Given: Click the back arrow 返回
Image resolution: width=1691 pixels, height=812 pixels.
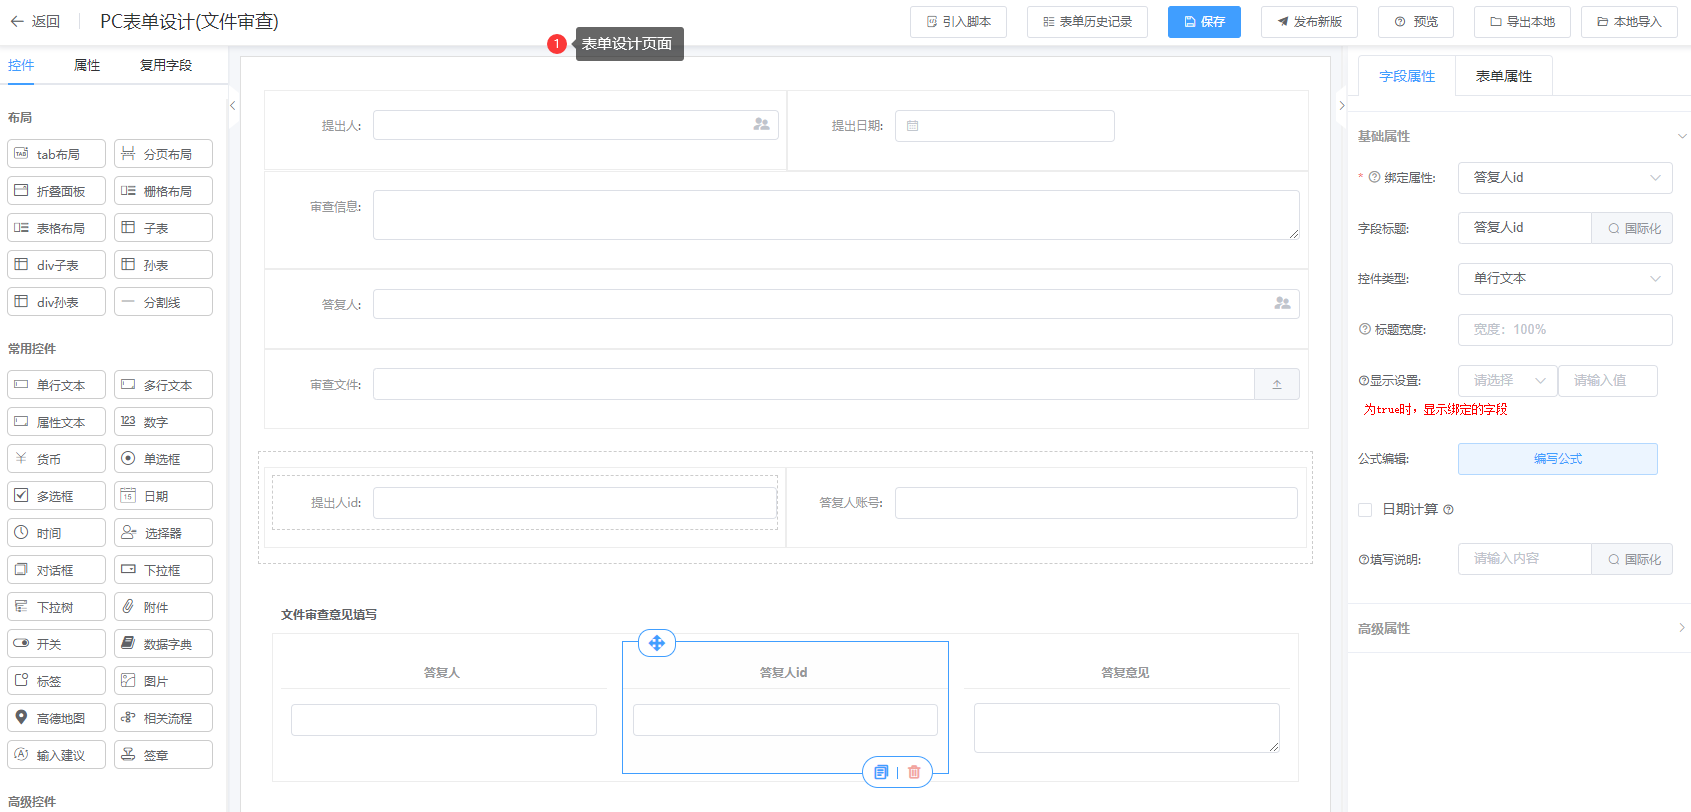Looking at the screenshot, I should [x=35, y=21].
